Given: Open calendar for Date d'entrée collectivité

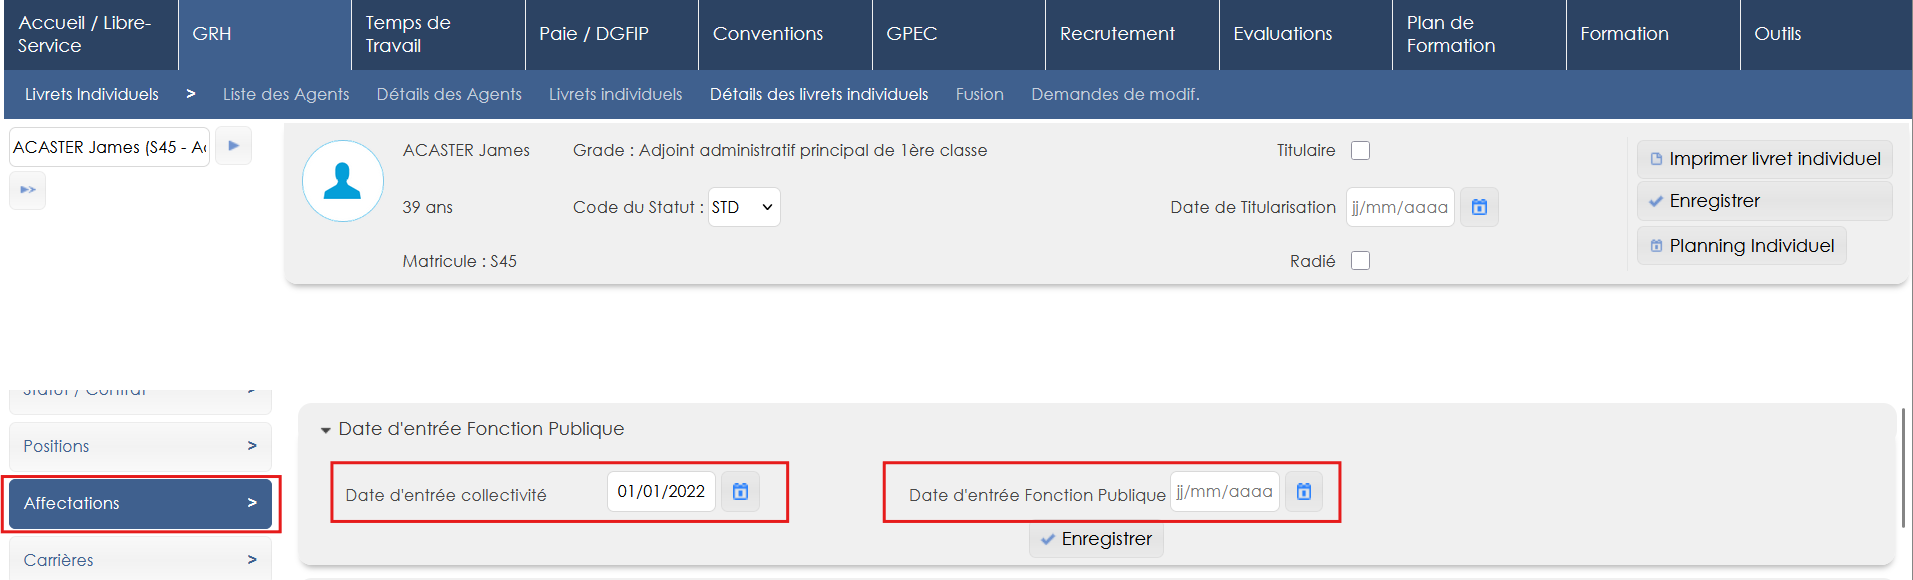Looking at the screenshot, I should tap(740, 491).
